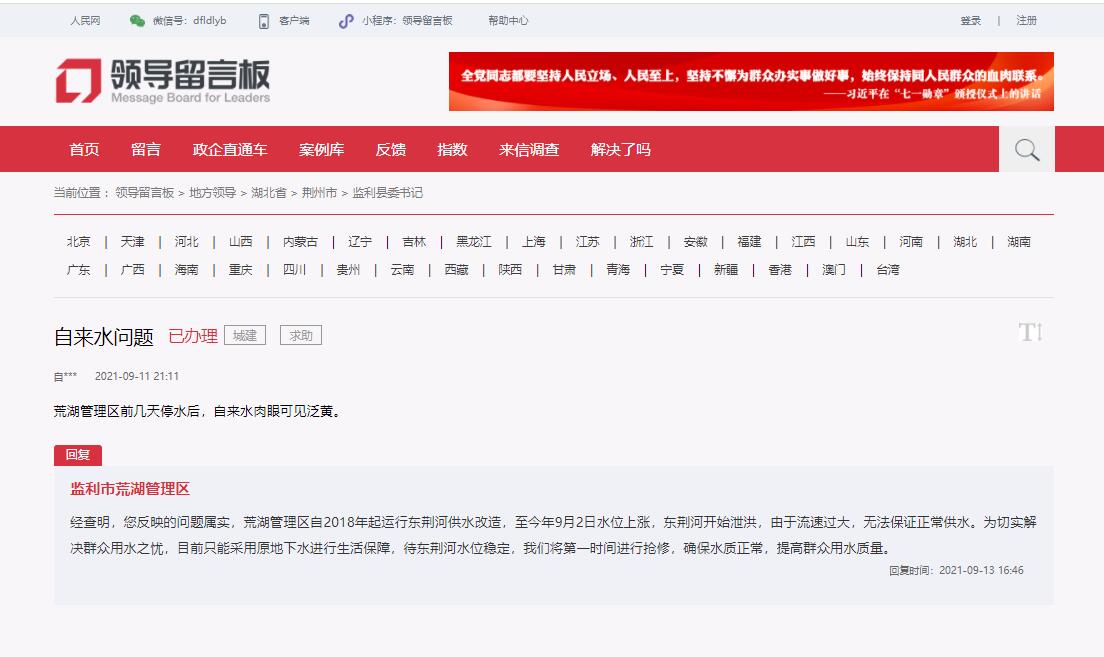Image resolution: width=1104 pixels, height=657 pixels.
Task: Open 监利市荒湖管理区 reply department link
Action: 130,489
